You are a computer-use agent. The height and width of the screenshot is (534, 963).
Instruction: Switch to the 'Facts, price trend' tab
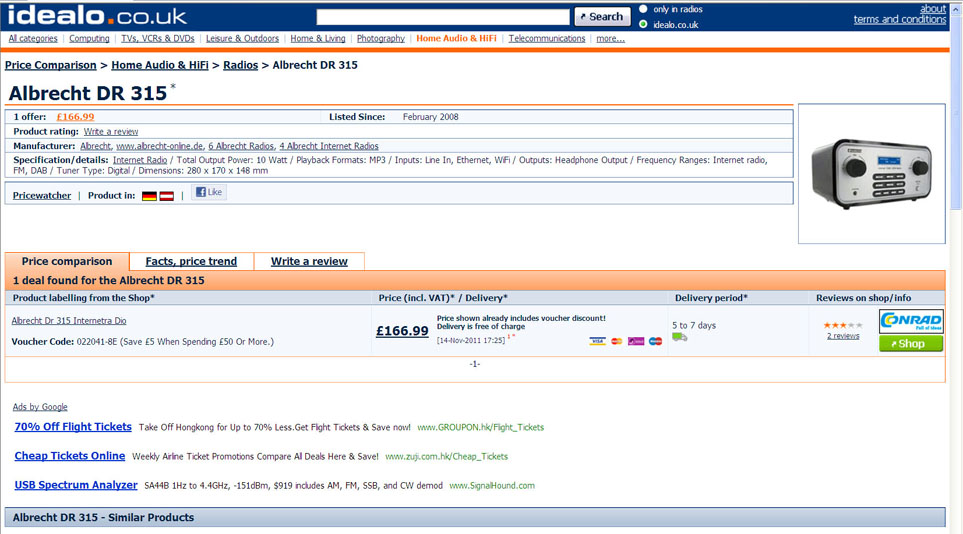(x=191, y=261)
